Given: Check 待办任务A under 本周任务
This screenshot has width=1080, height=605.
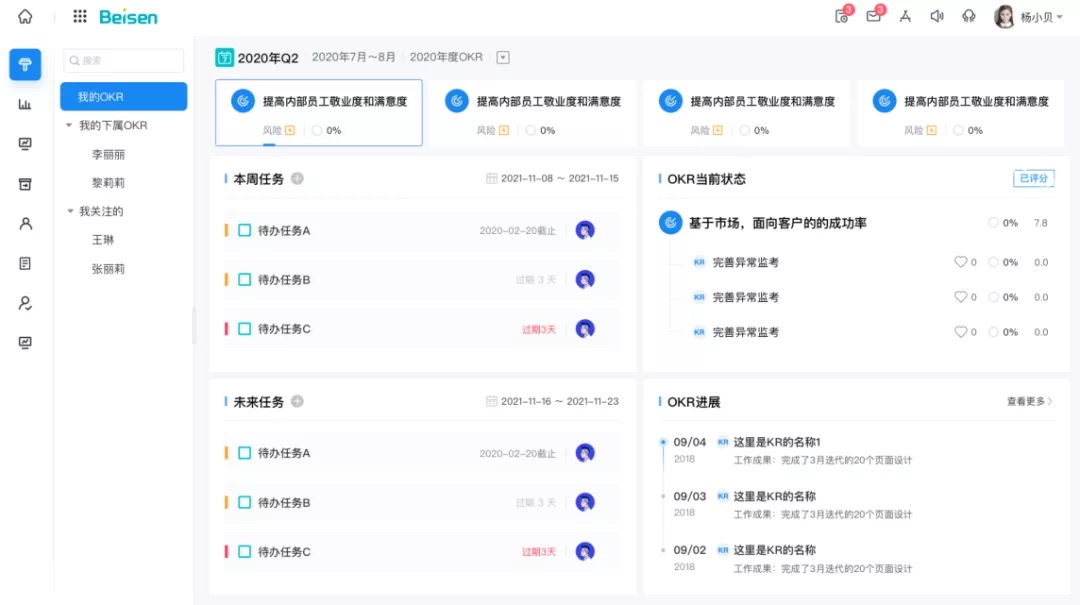Looking at the screenshot, I should (x=245, y=230).
